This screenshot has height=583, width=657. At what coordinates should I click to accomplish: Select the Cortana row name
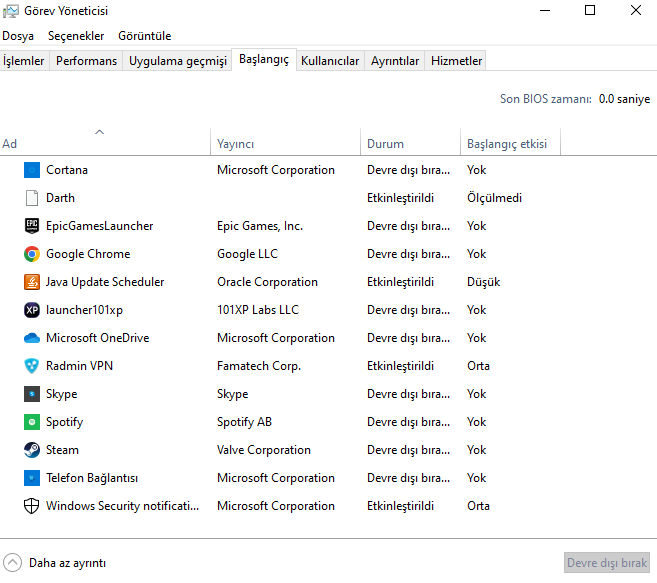(x=67, y=170)
